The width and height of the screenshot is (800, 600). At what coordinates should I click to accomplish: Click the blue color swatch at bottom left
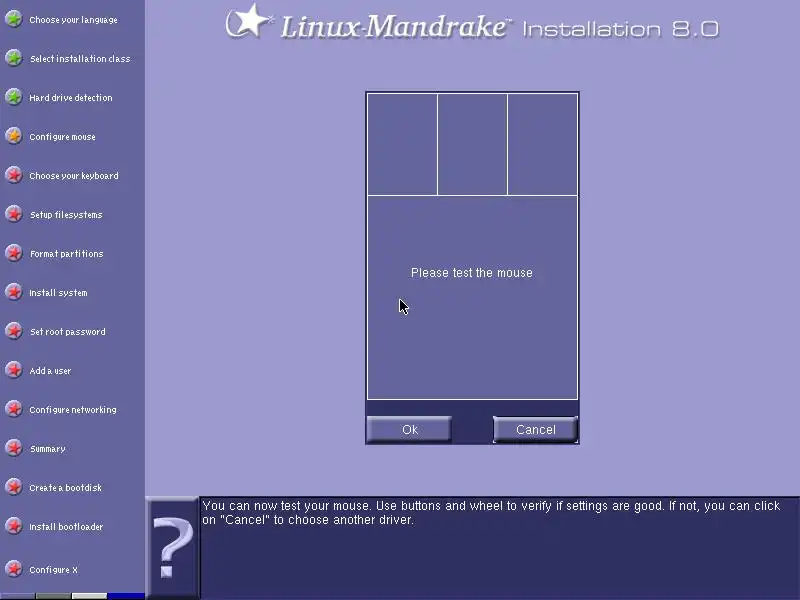(126, 596)
